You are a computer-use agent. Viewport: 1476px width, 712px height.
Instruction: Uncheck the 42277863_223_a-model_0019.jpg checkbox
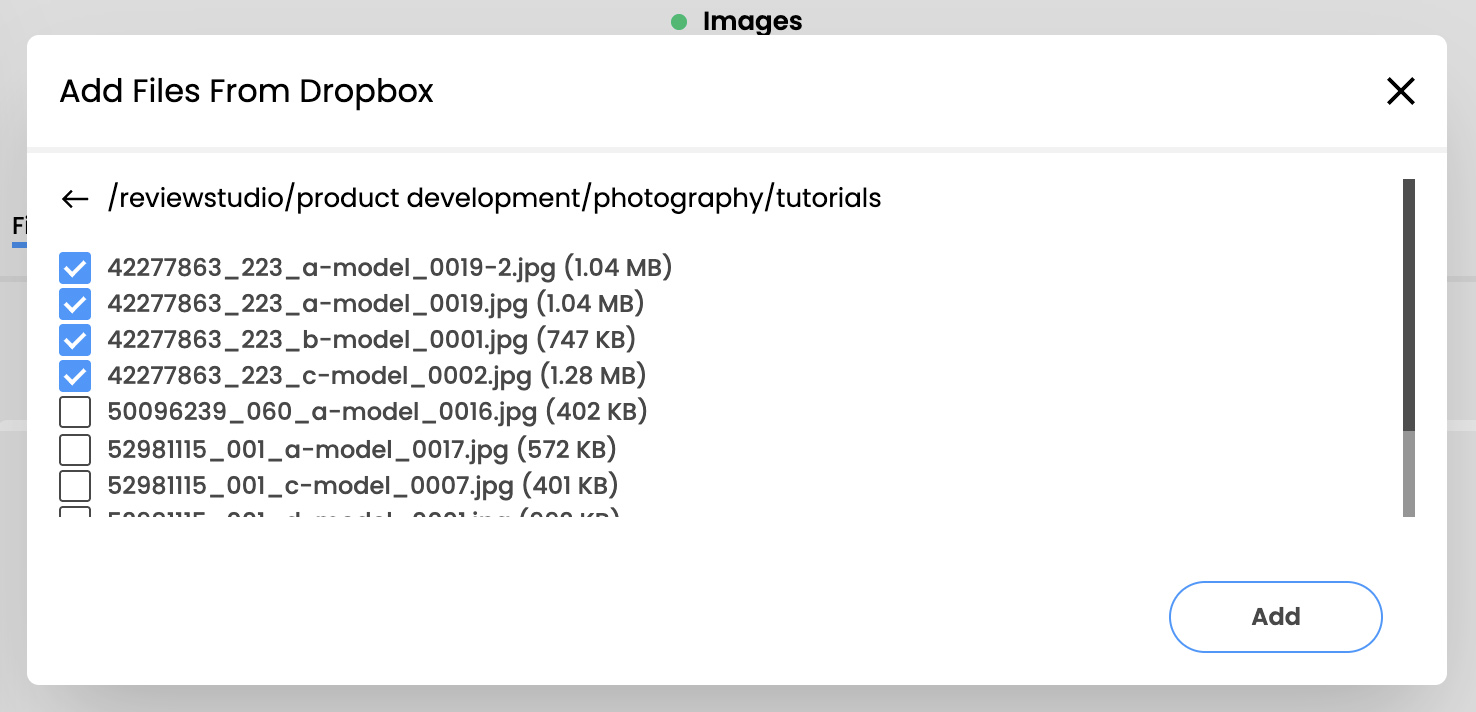coord(75,304)
